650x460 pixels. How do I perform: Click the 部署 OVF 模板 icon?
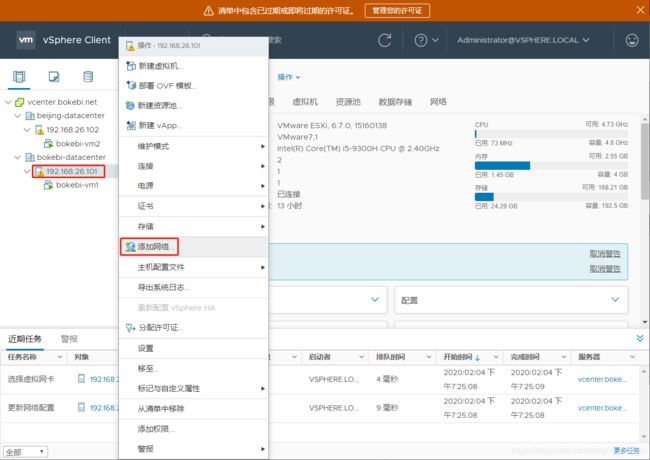click(131, 85)
